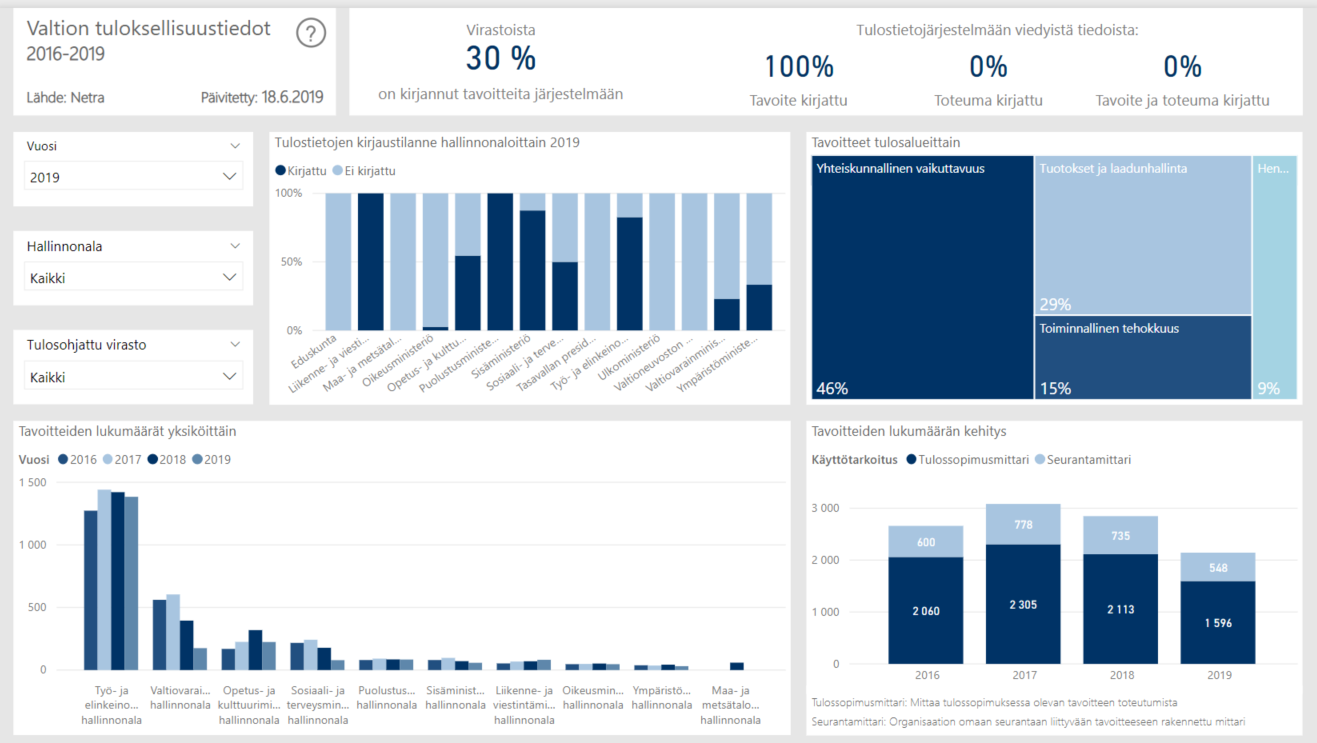Click the question mark help icon
The width and height of the screenshot is (1317, 743).
pyautogui.click(x=311, y=34)
